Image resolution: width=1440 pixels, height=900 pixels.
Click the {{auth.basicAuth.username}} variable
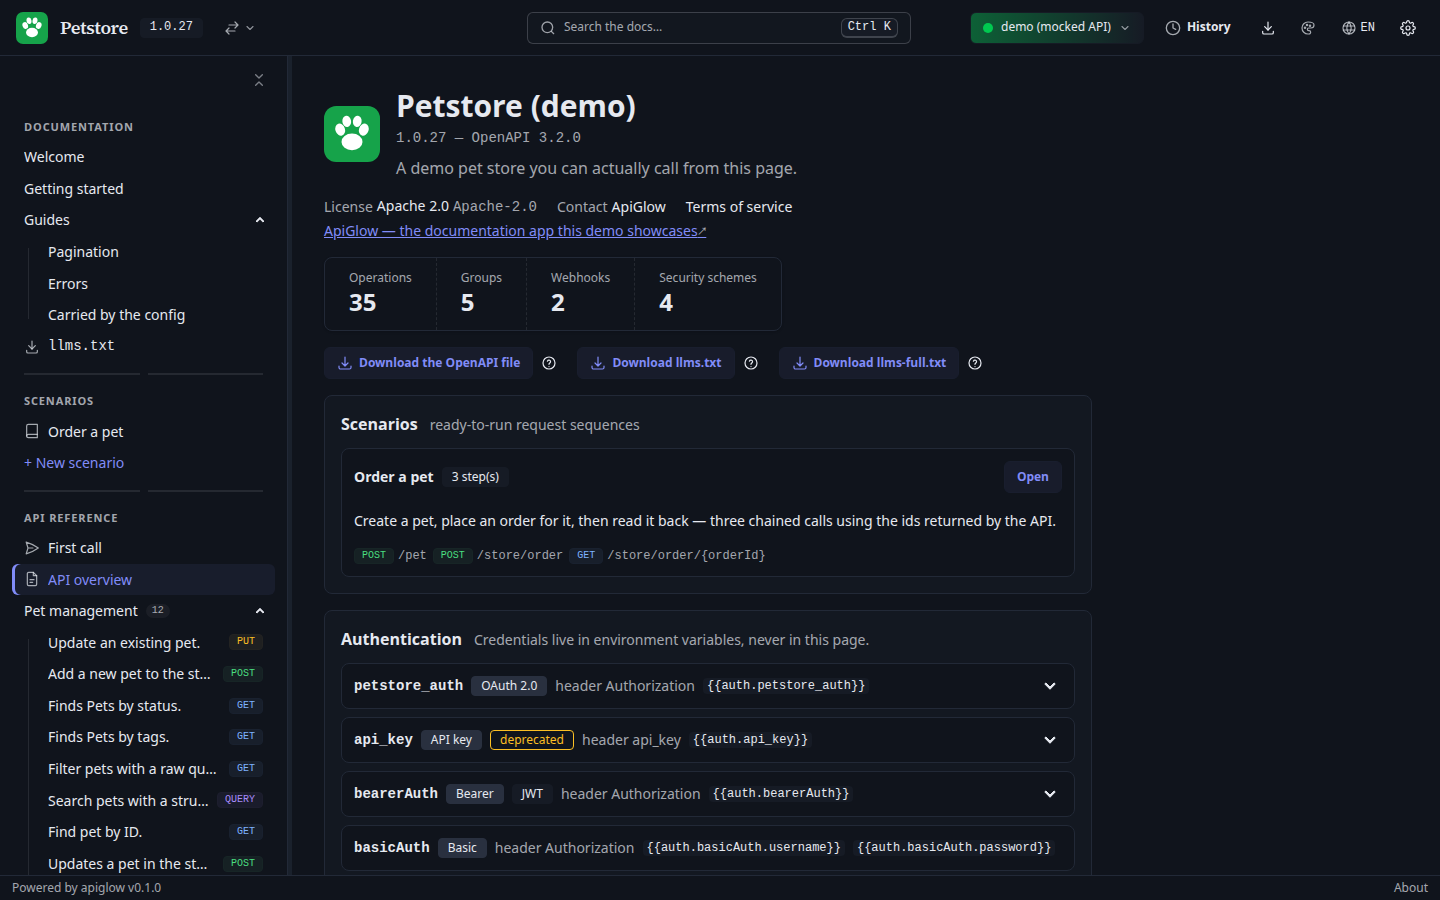pyautogui.click(x=744, y=848)
